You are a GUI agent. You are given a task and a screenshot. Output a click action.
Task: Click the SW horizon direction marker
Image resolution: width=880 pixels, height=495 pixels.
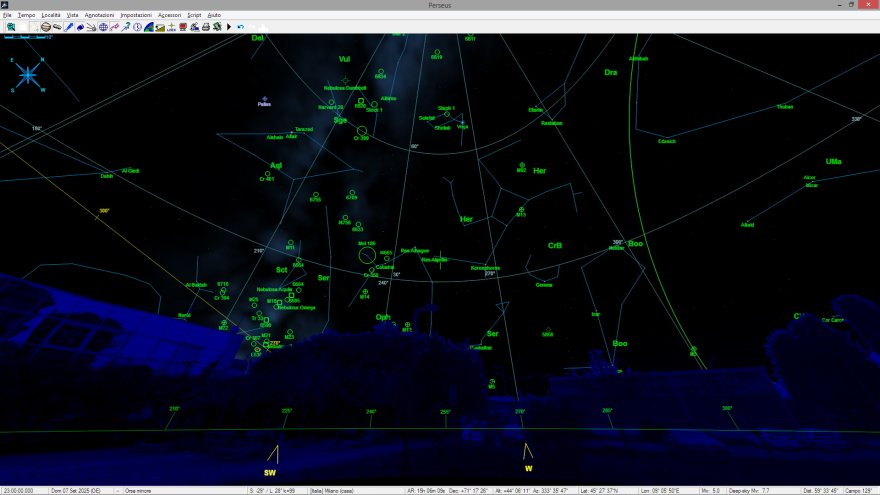(x=270, y=470)
